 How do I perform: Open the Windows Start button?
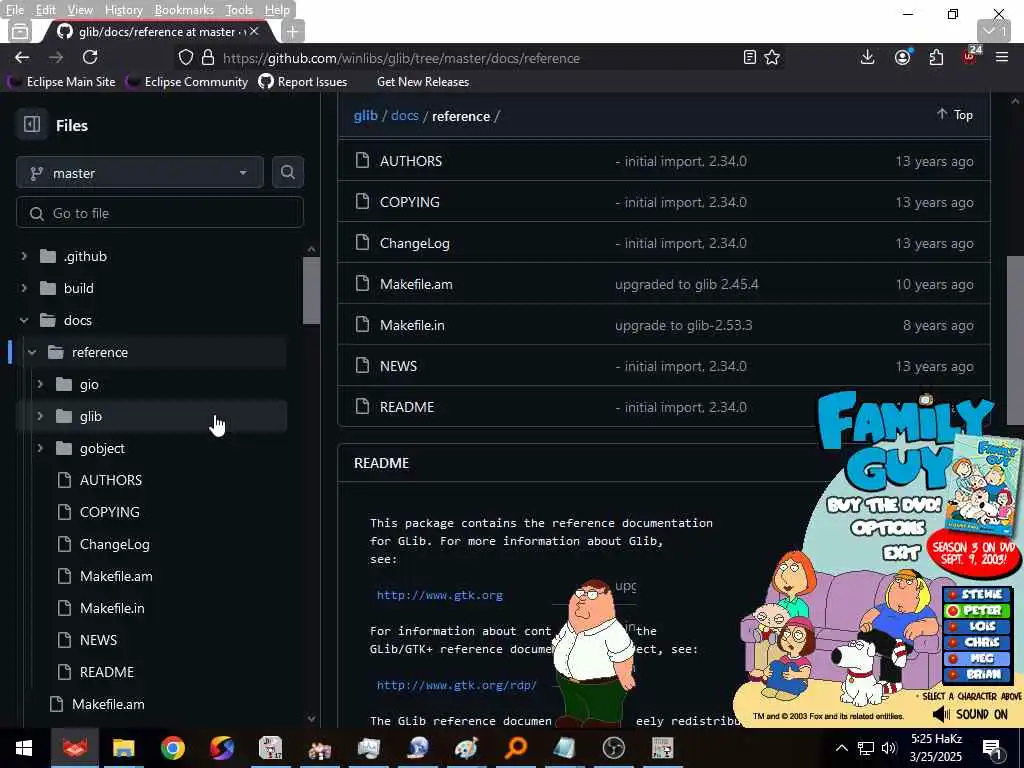coord(24,748)
